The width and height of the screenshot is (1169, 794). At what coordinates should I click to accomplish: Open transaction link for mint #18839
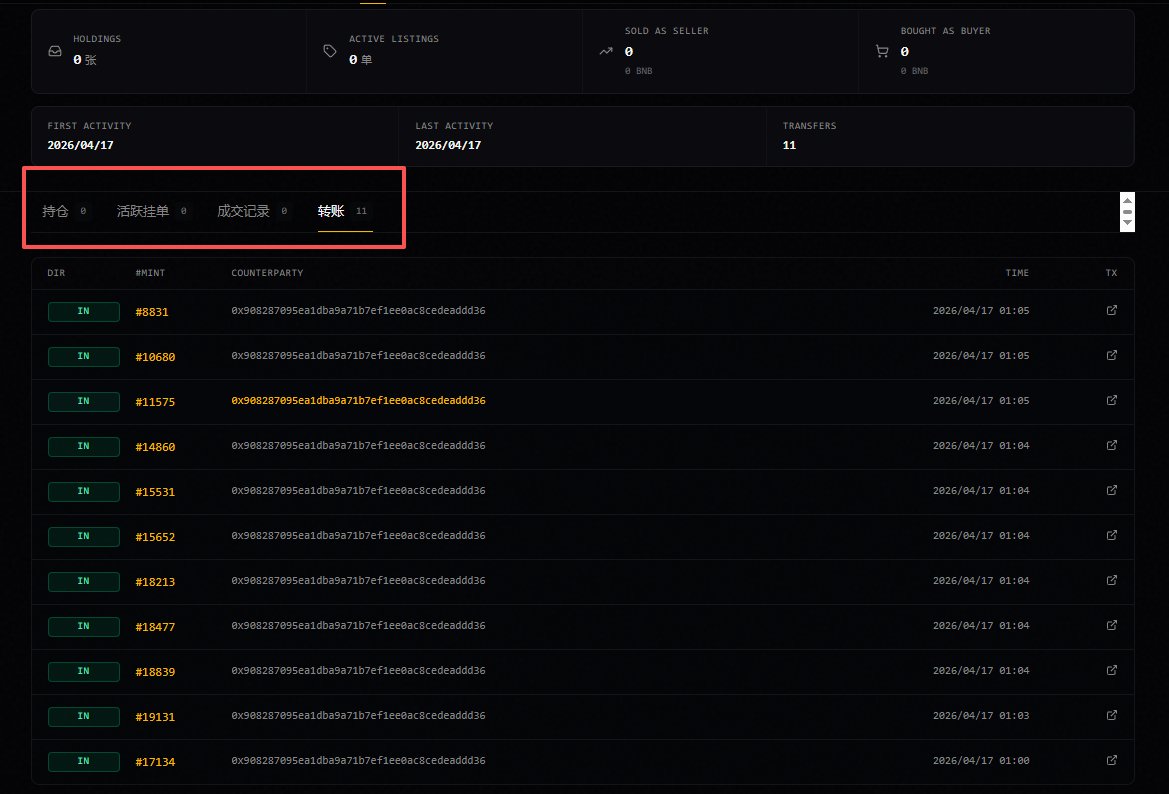(x=1112, y=670)
